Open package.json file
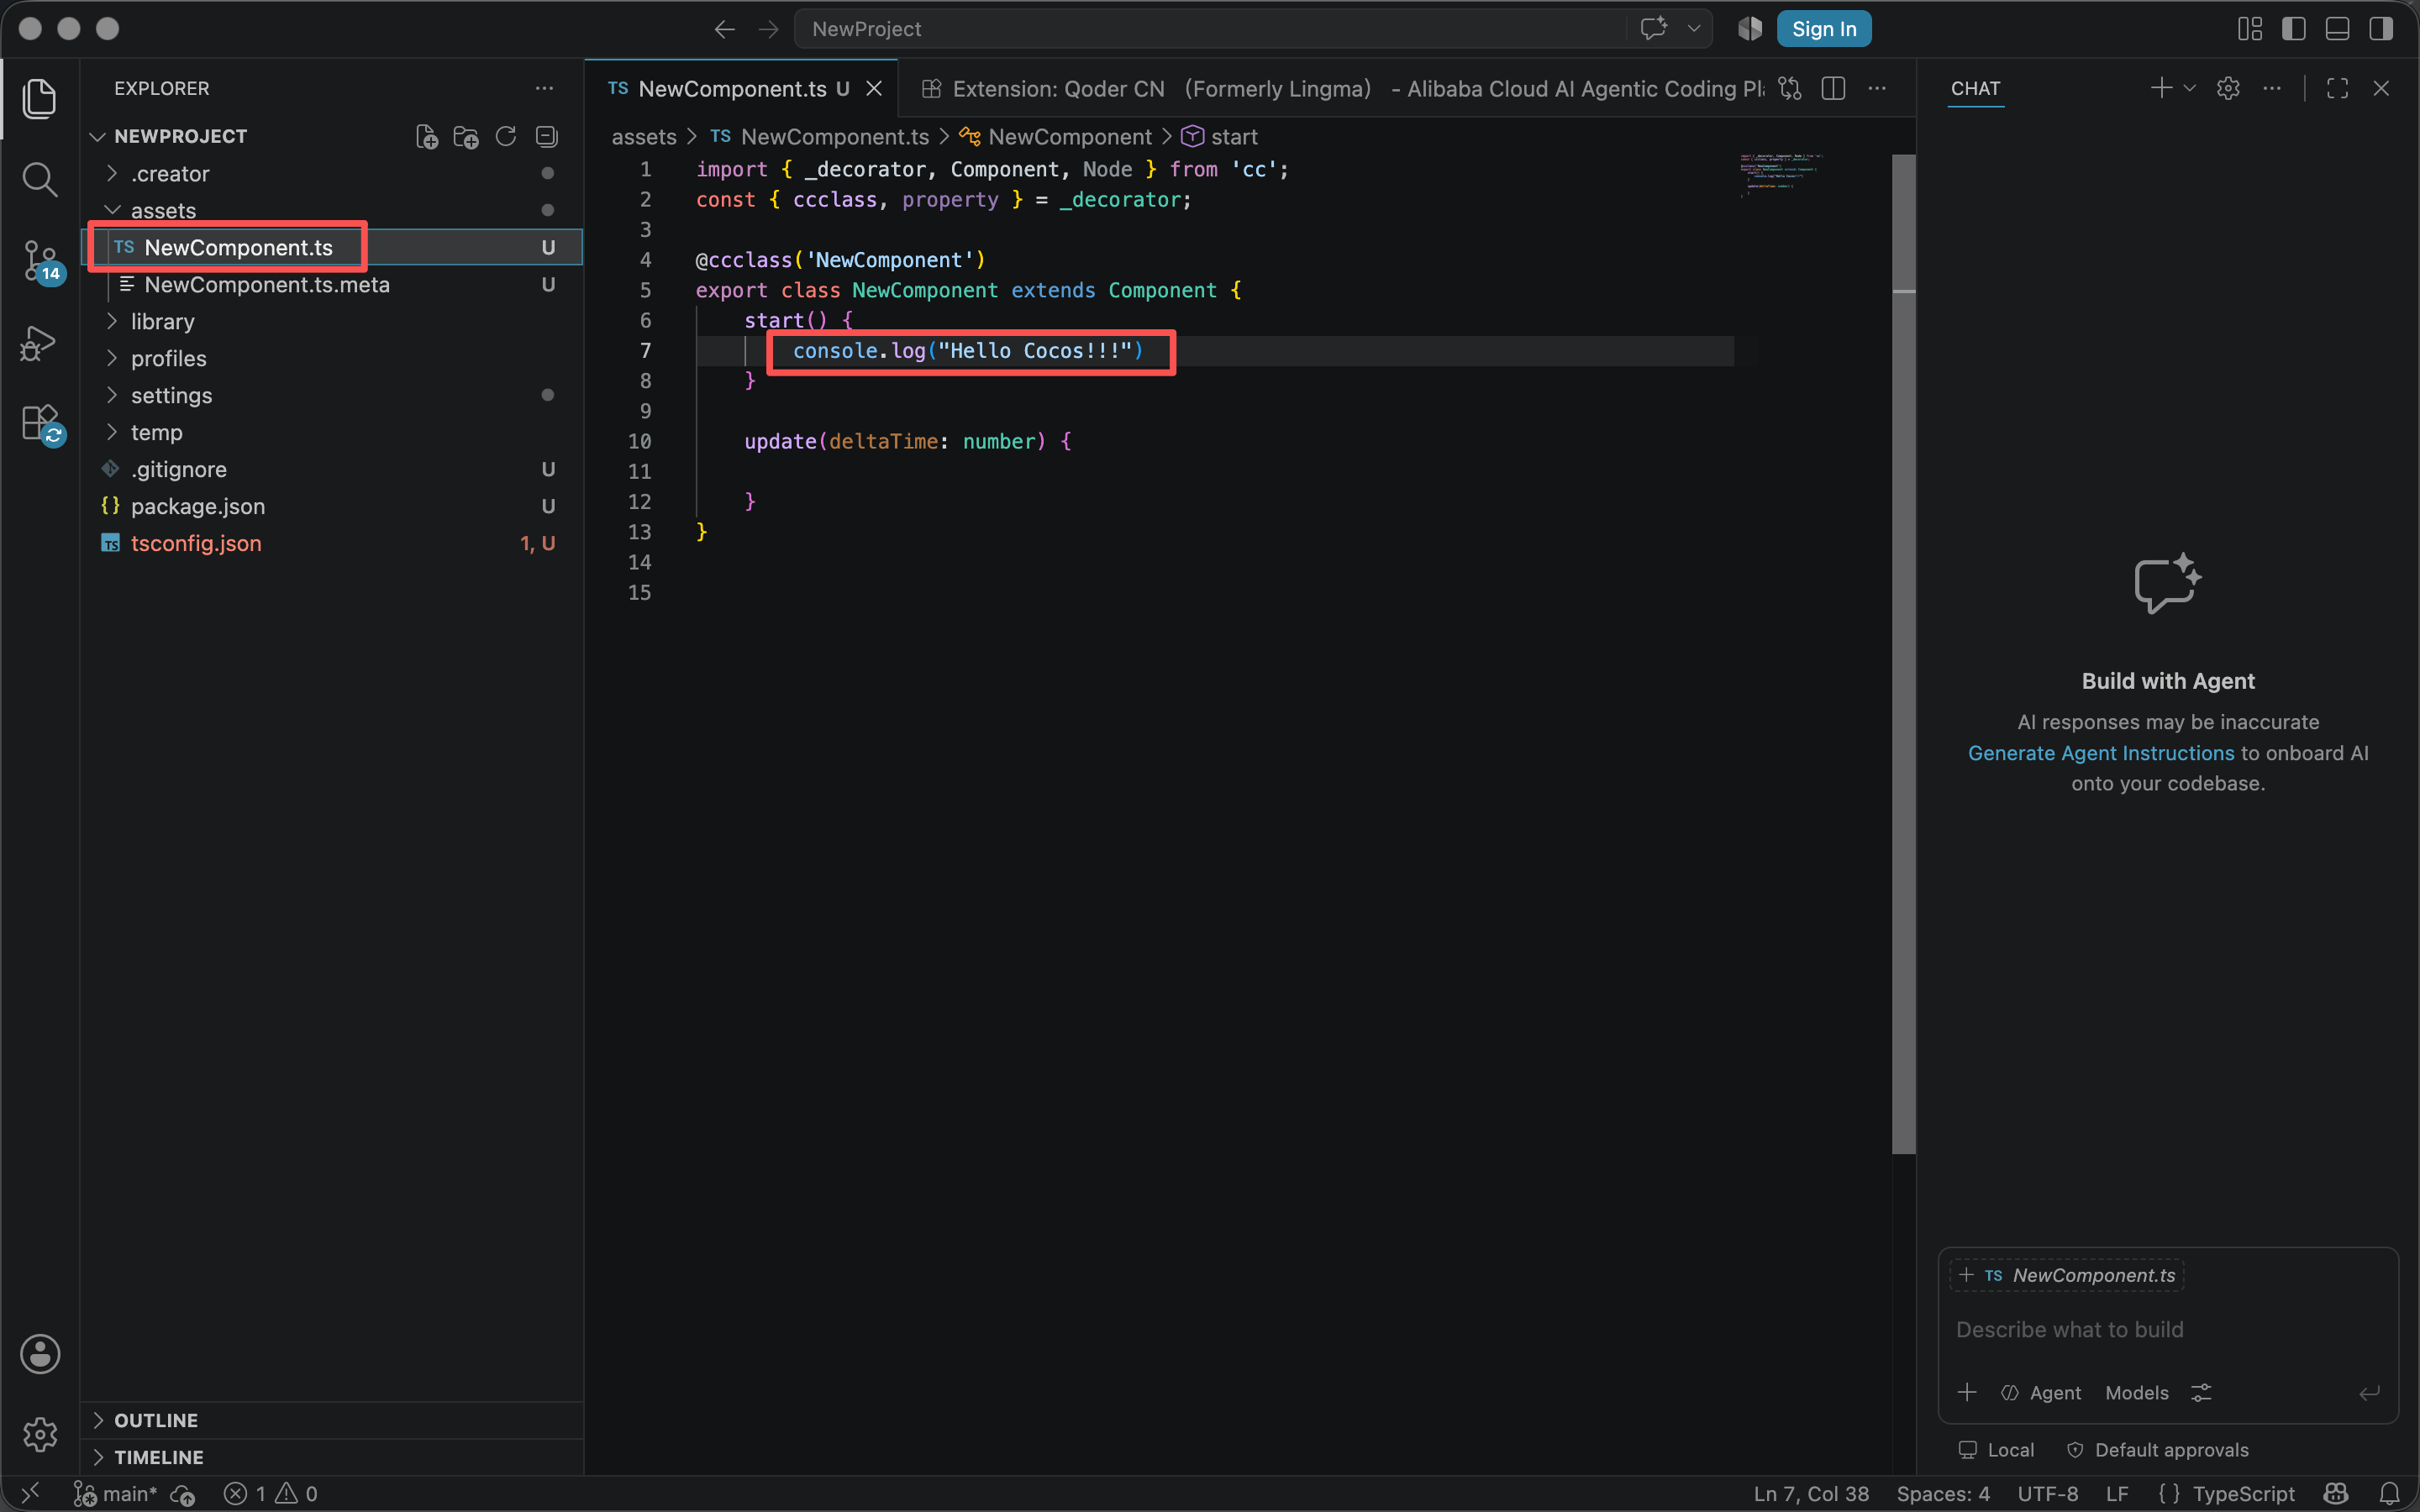2420x1512 pixels. pos(330,506)
